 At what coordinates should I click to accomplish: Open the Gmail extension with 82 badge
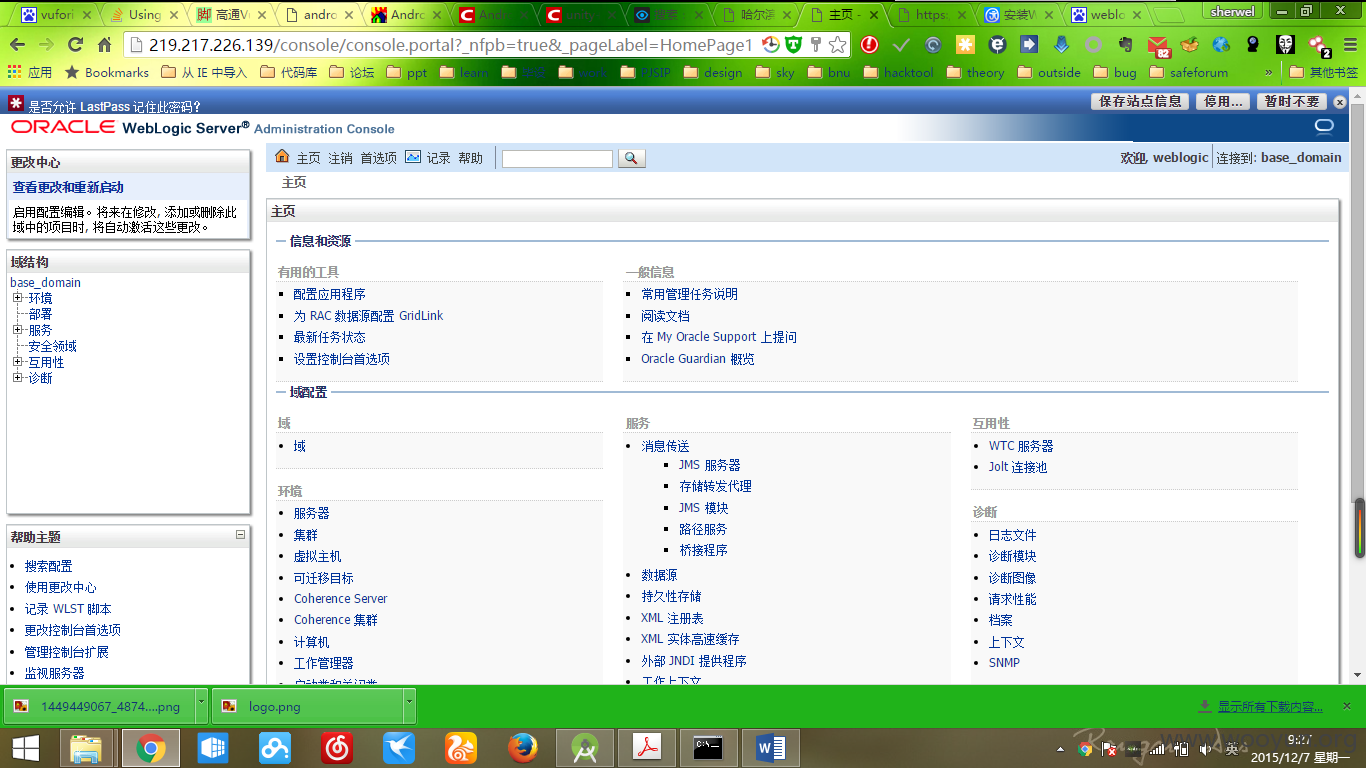(x=1158, y=46)
